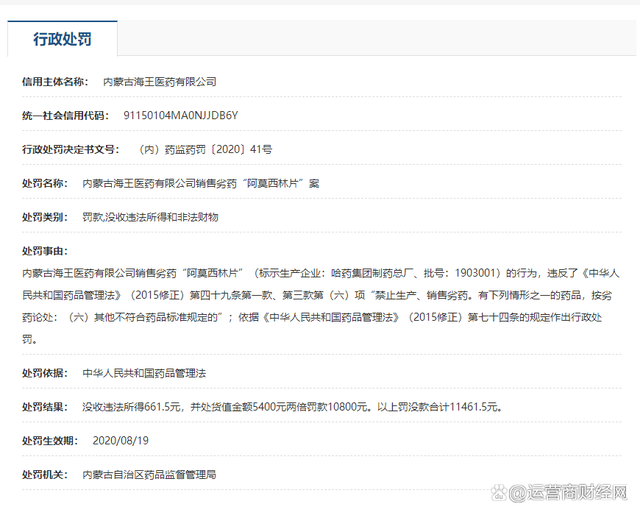Select penalty result totaling 11461.5元

(292, 407)
